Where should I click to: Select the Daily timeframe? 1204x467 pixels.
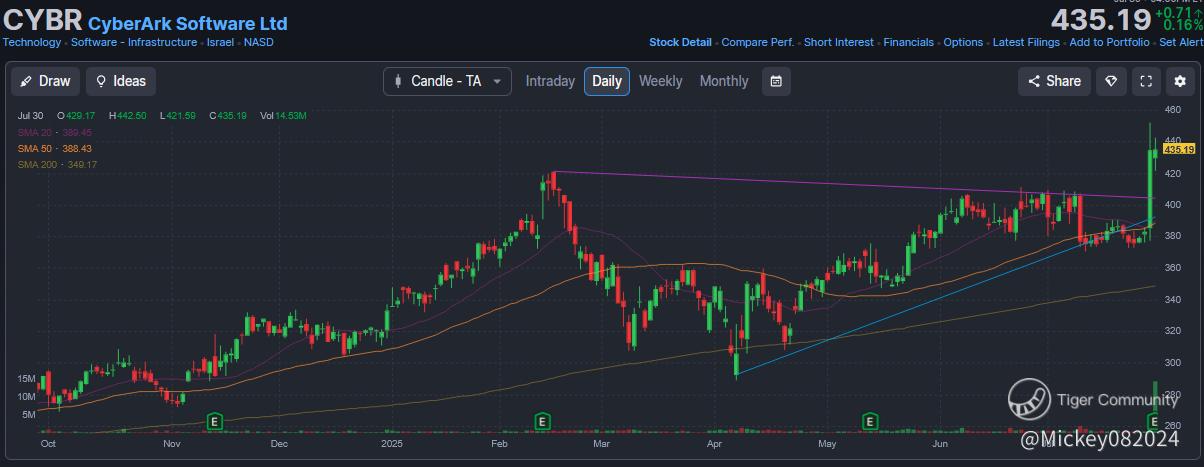[607, 81]
